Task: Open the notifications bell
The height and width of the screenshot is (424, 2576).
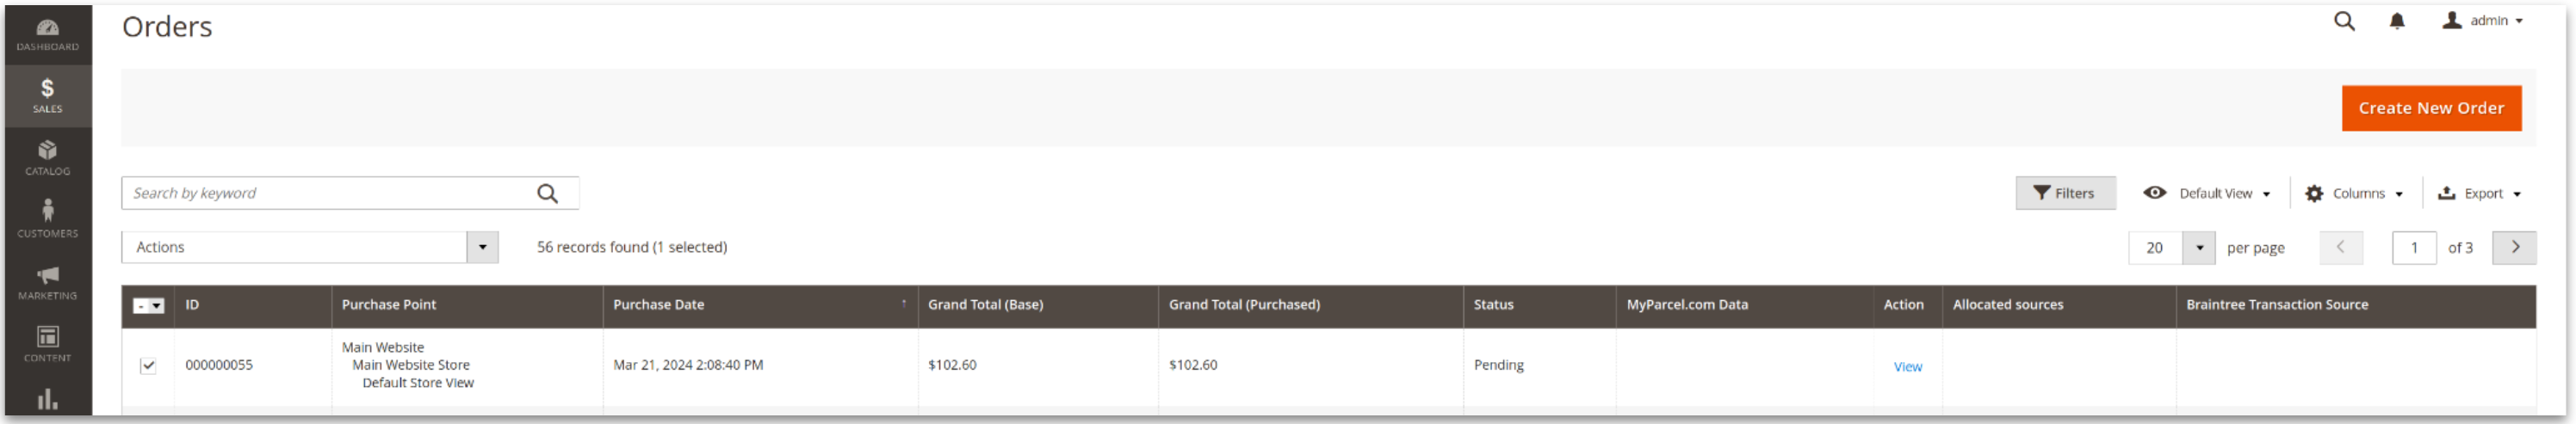Action: 2396,21
